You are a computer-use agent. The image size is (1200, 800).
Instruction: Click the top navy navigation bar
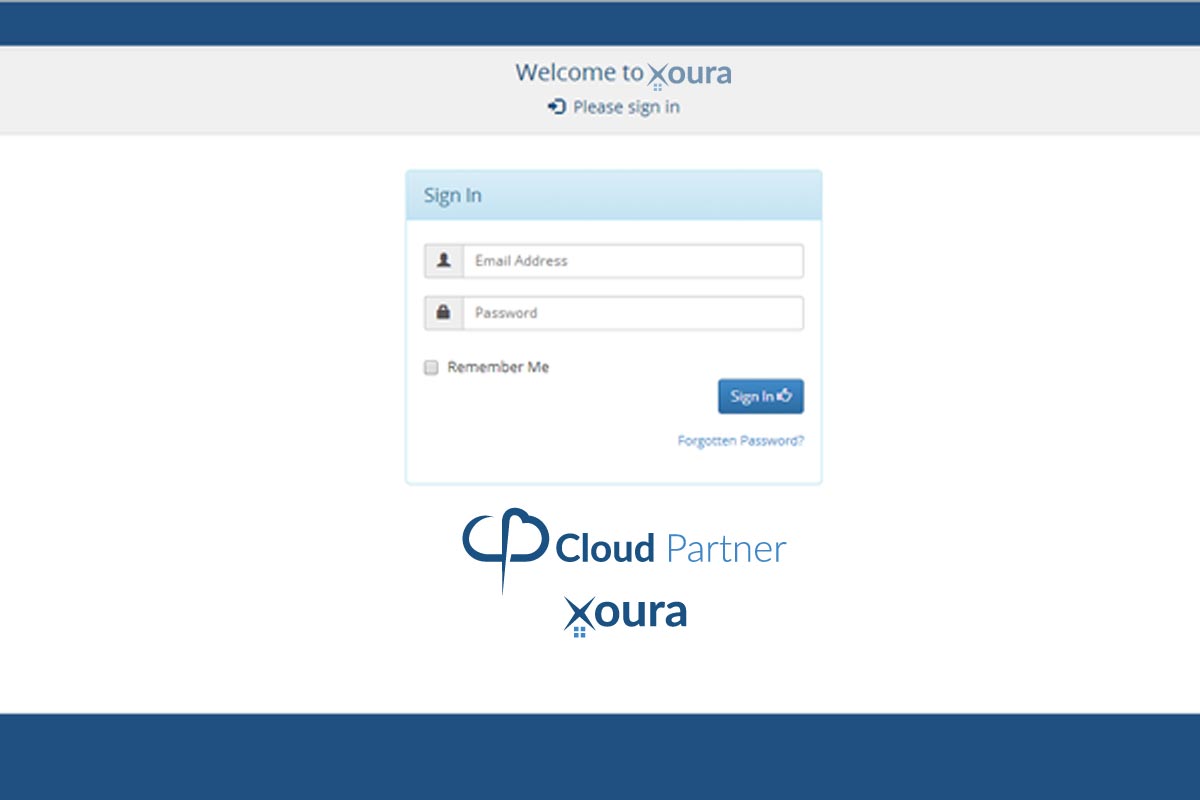(x=600, y=22)
